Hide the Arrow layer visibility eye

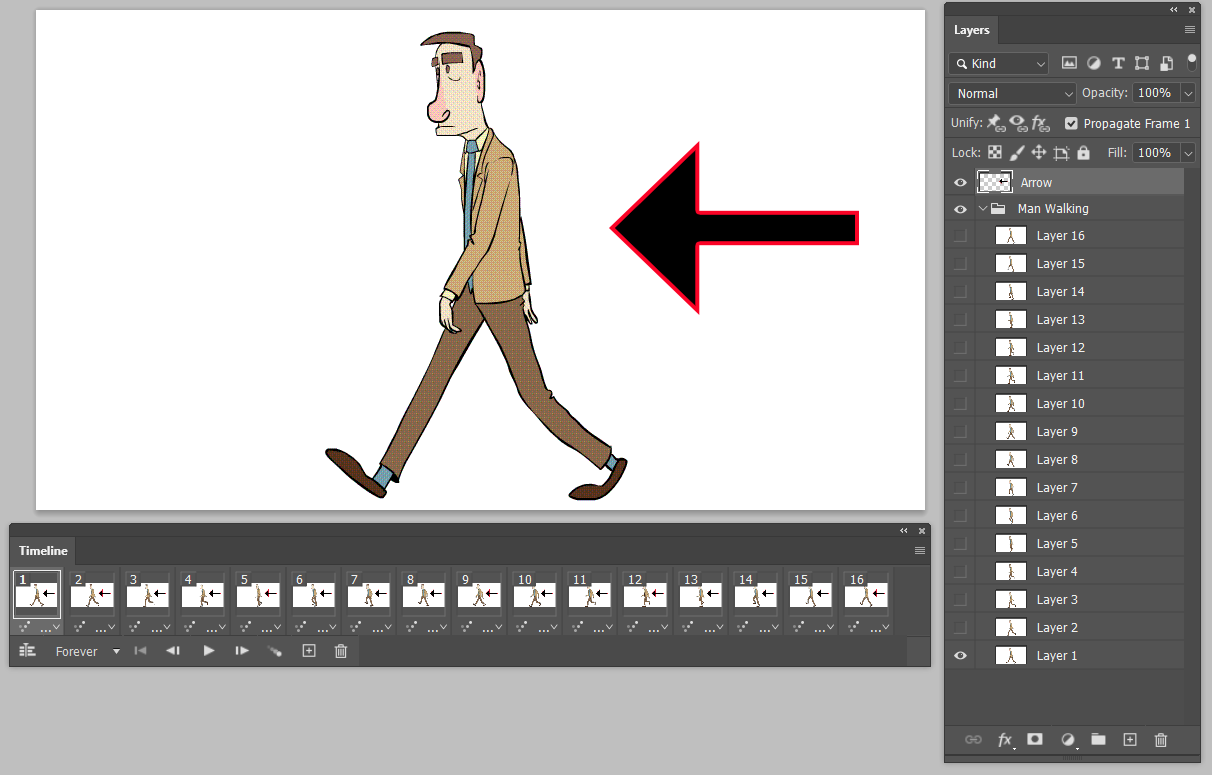pyautogui.click(x=960, y=182)
